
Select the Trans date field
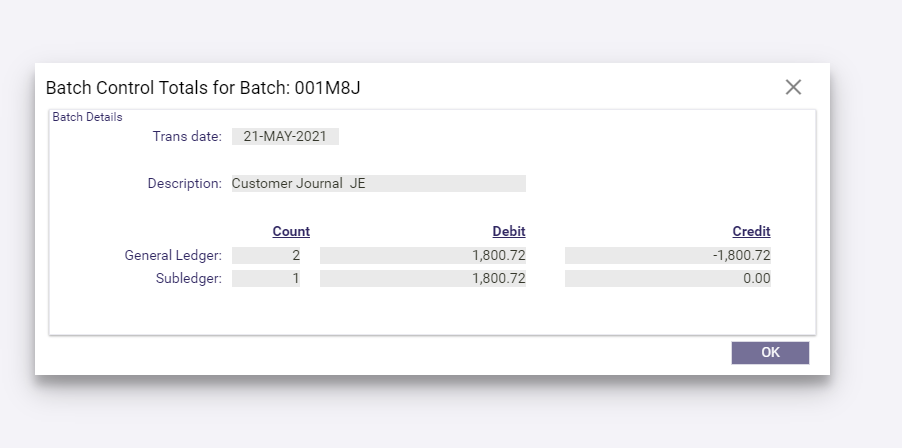click(x=285, y=136)
